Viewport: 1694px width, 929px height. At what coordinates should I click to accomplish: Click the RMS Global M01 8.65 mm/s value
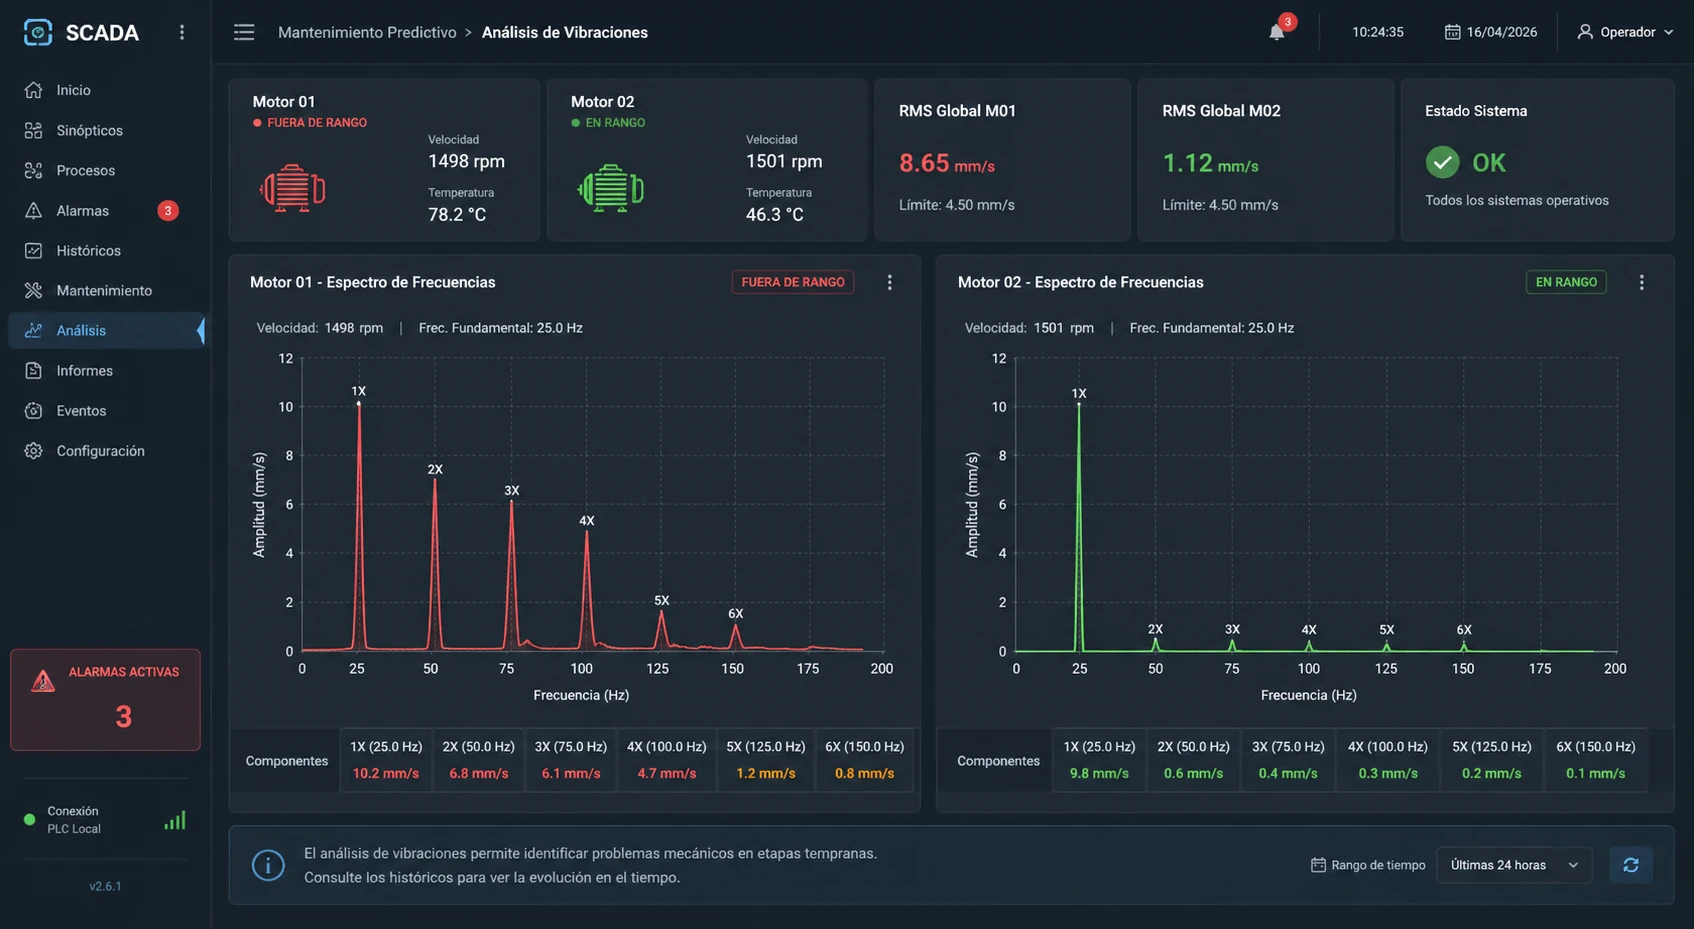pyautogui.click(x=946, y=163)
